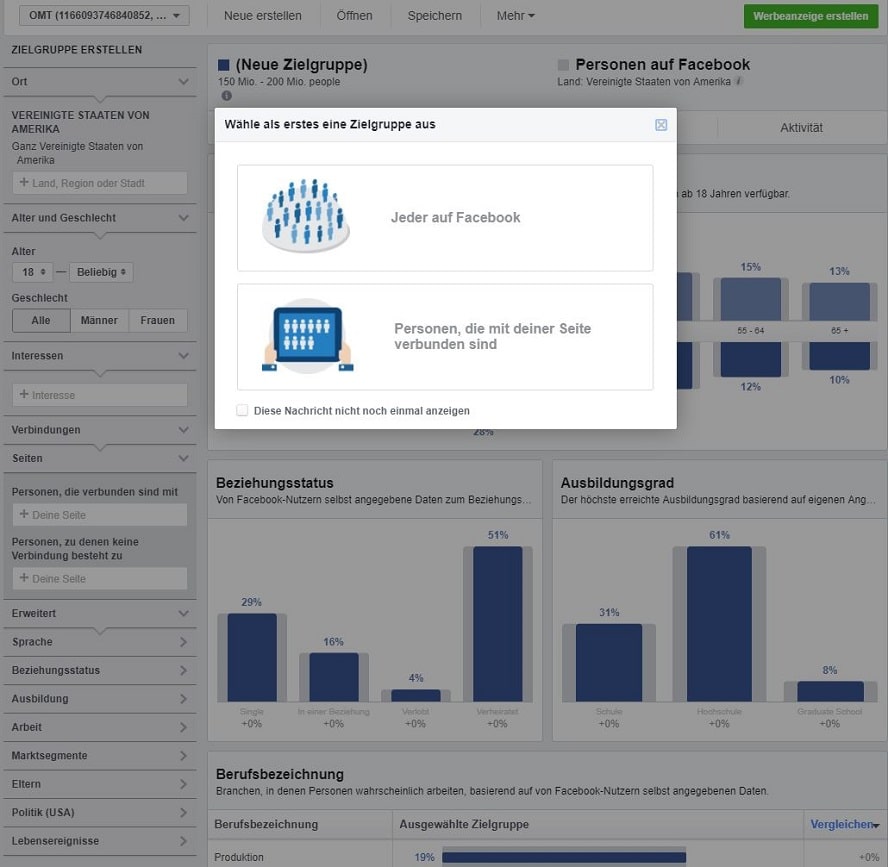This screenshot has width=888, height=867.
Task: Click Werbeanzeige erstellen button
Action: tap(810, 16)
